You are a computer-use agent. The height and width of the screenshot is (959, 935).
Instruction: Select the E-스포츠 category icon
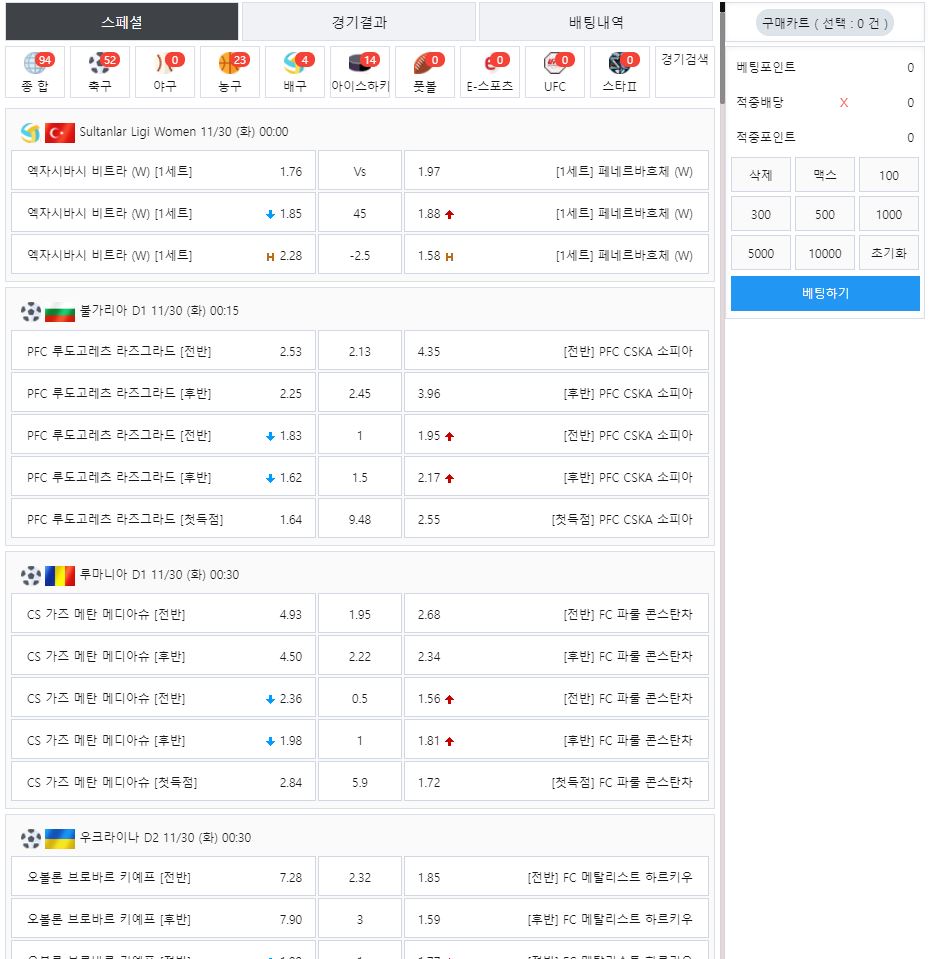(490, 72)
